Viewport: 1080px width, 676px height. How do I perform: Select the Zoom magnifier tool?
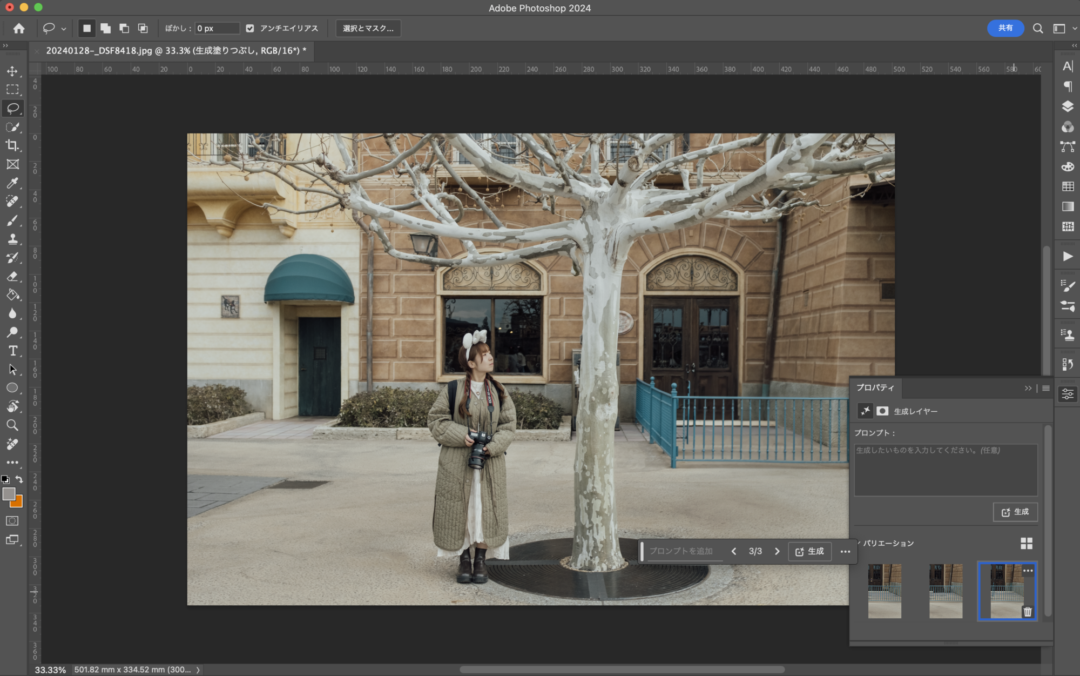(x=13, y=425)
